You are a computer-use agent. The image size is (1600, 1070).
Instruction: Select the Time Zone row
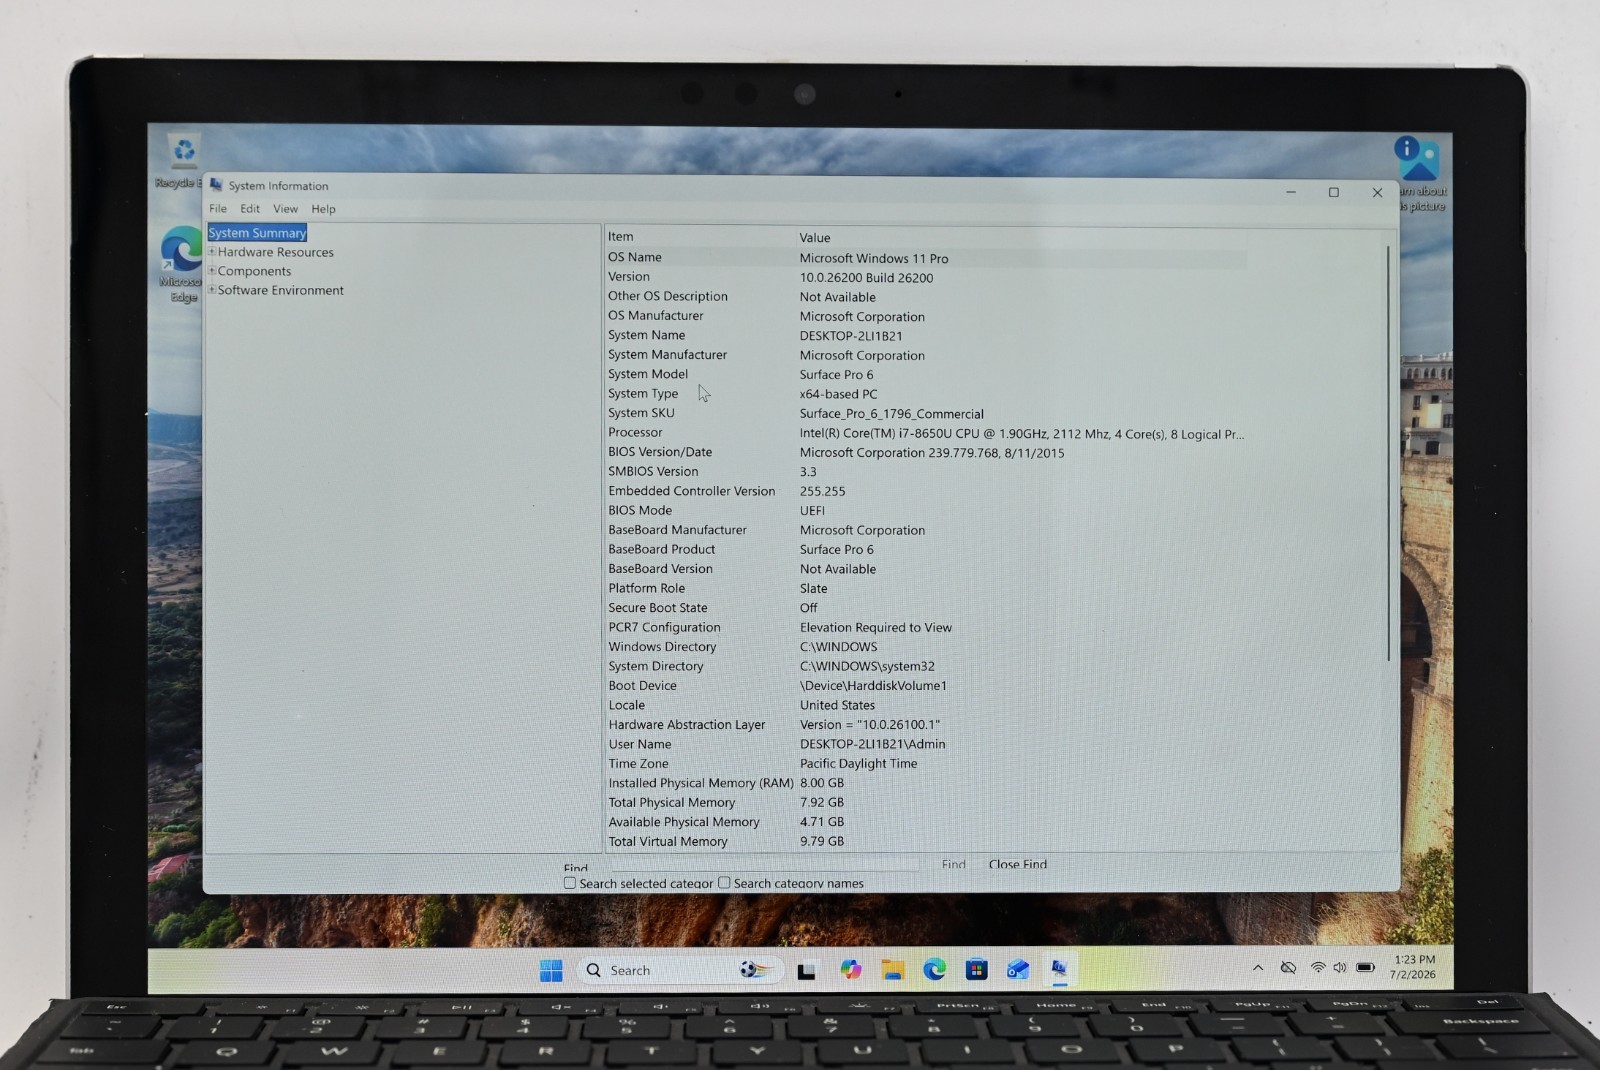(926, 764)
